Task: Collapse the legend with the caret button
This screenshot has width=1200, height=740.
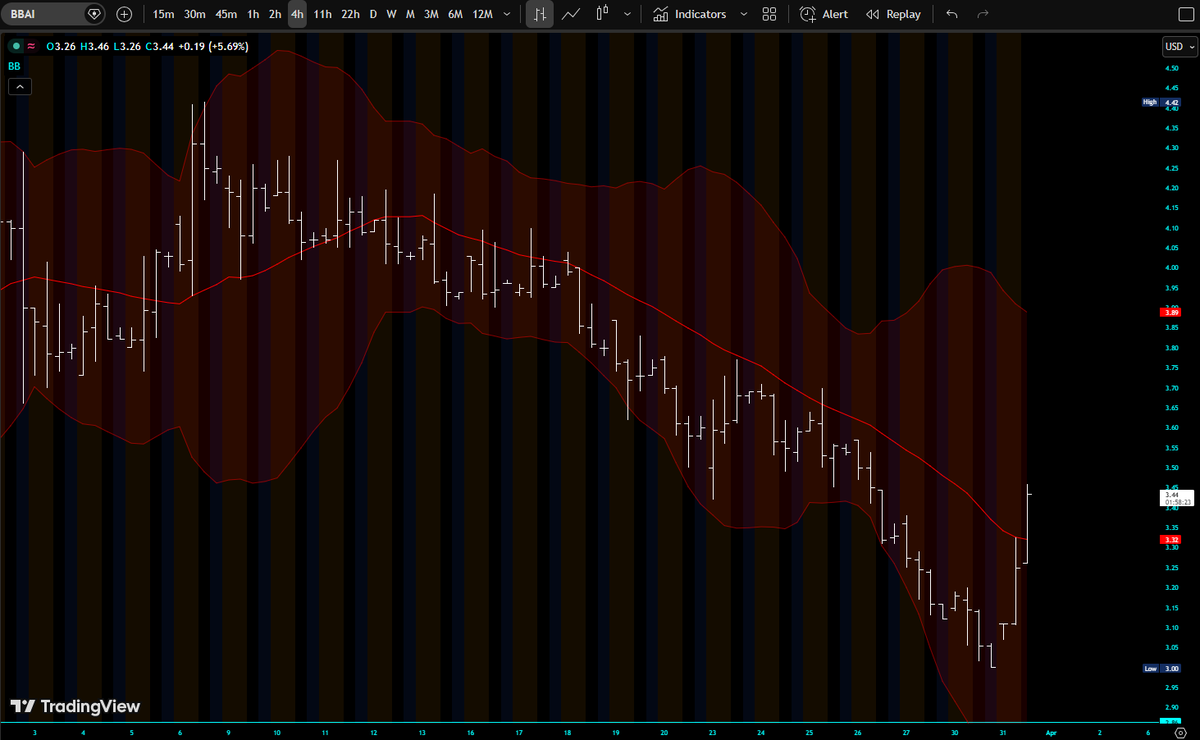Action: 20,86
